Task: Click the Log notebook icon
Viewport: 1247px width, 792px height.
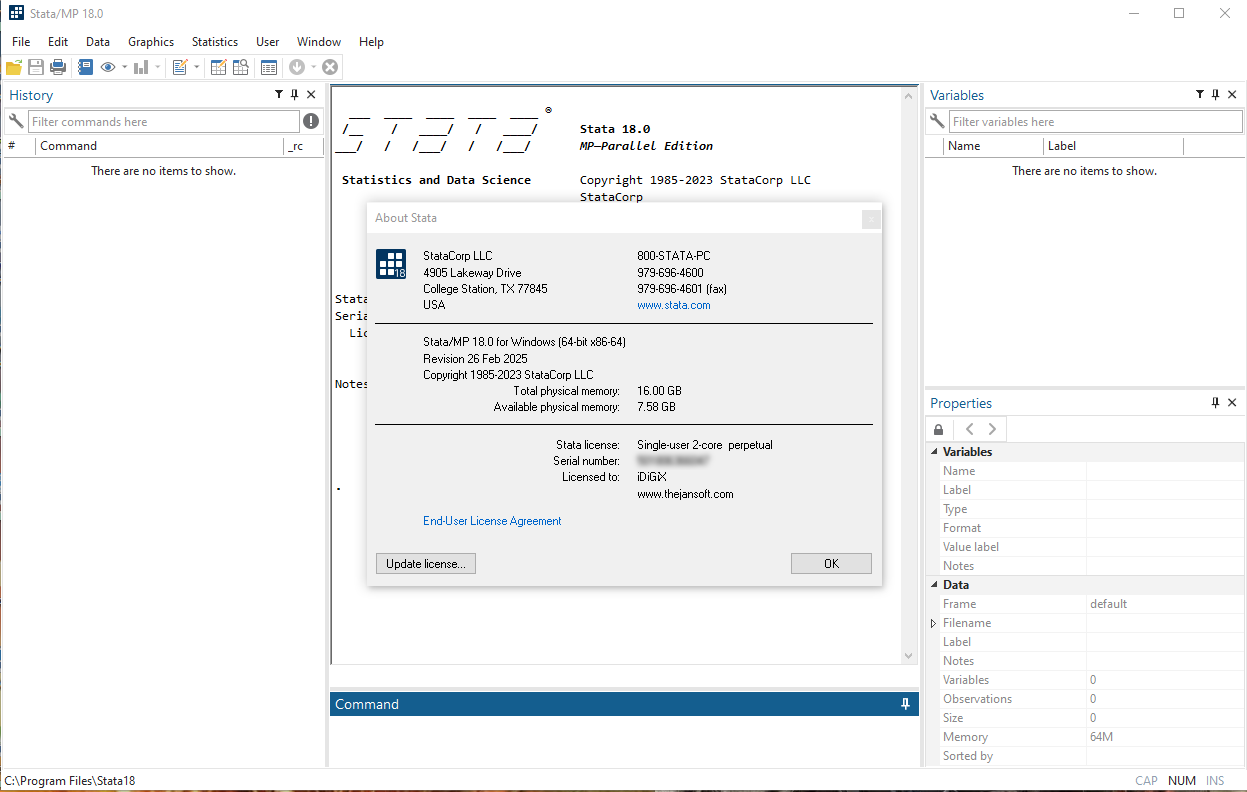Action: point(85,67)
